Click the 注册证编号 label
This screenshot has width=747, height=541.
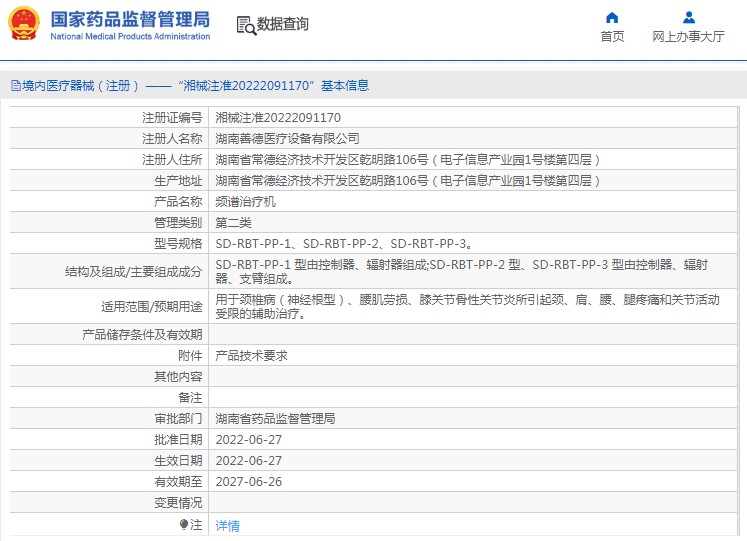tap(172, 118)
